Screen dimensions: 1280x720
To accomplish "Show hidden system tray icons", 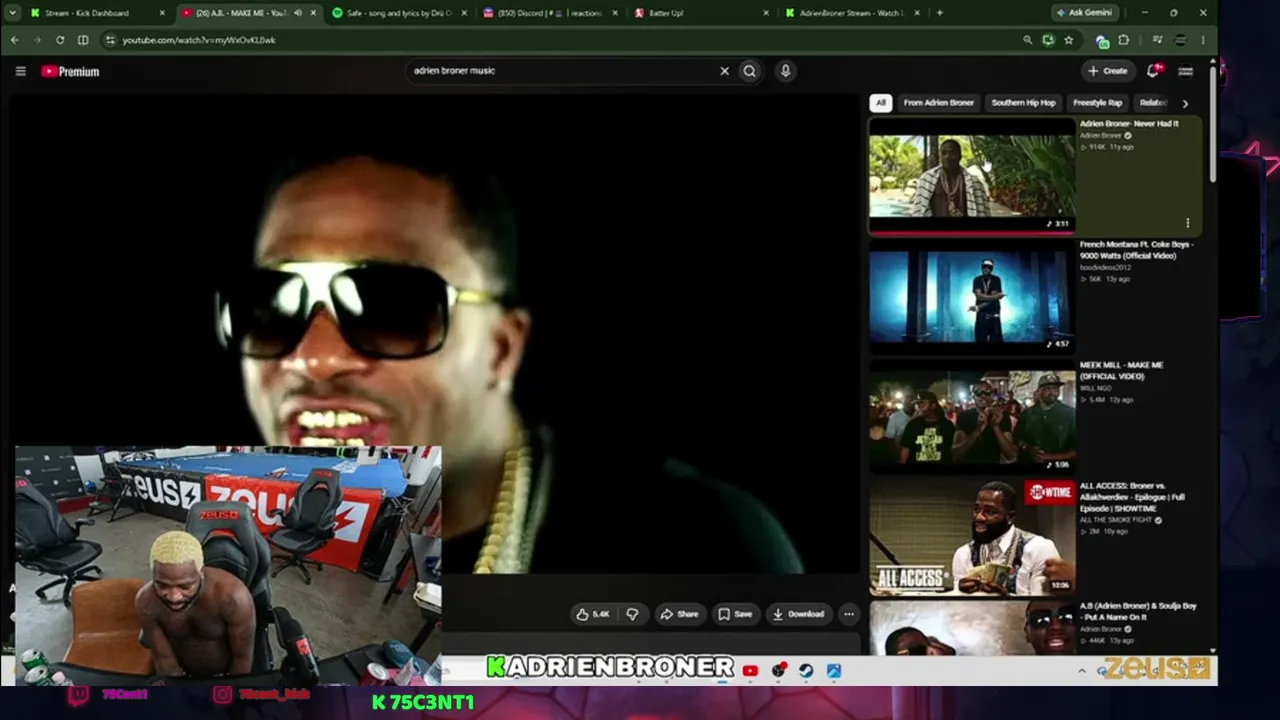I will coord(1081,670).
